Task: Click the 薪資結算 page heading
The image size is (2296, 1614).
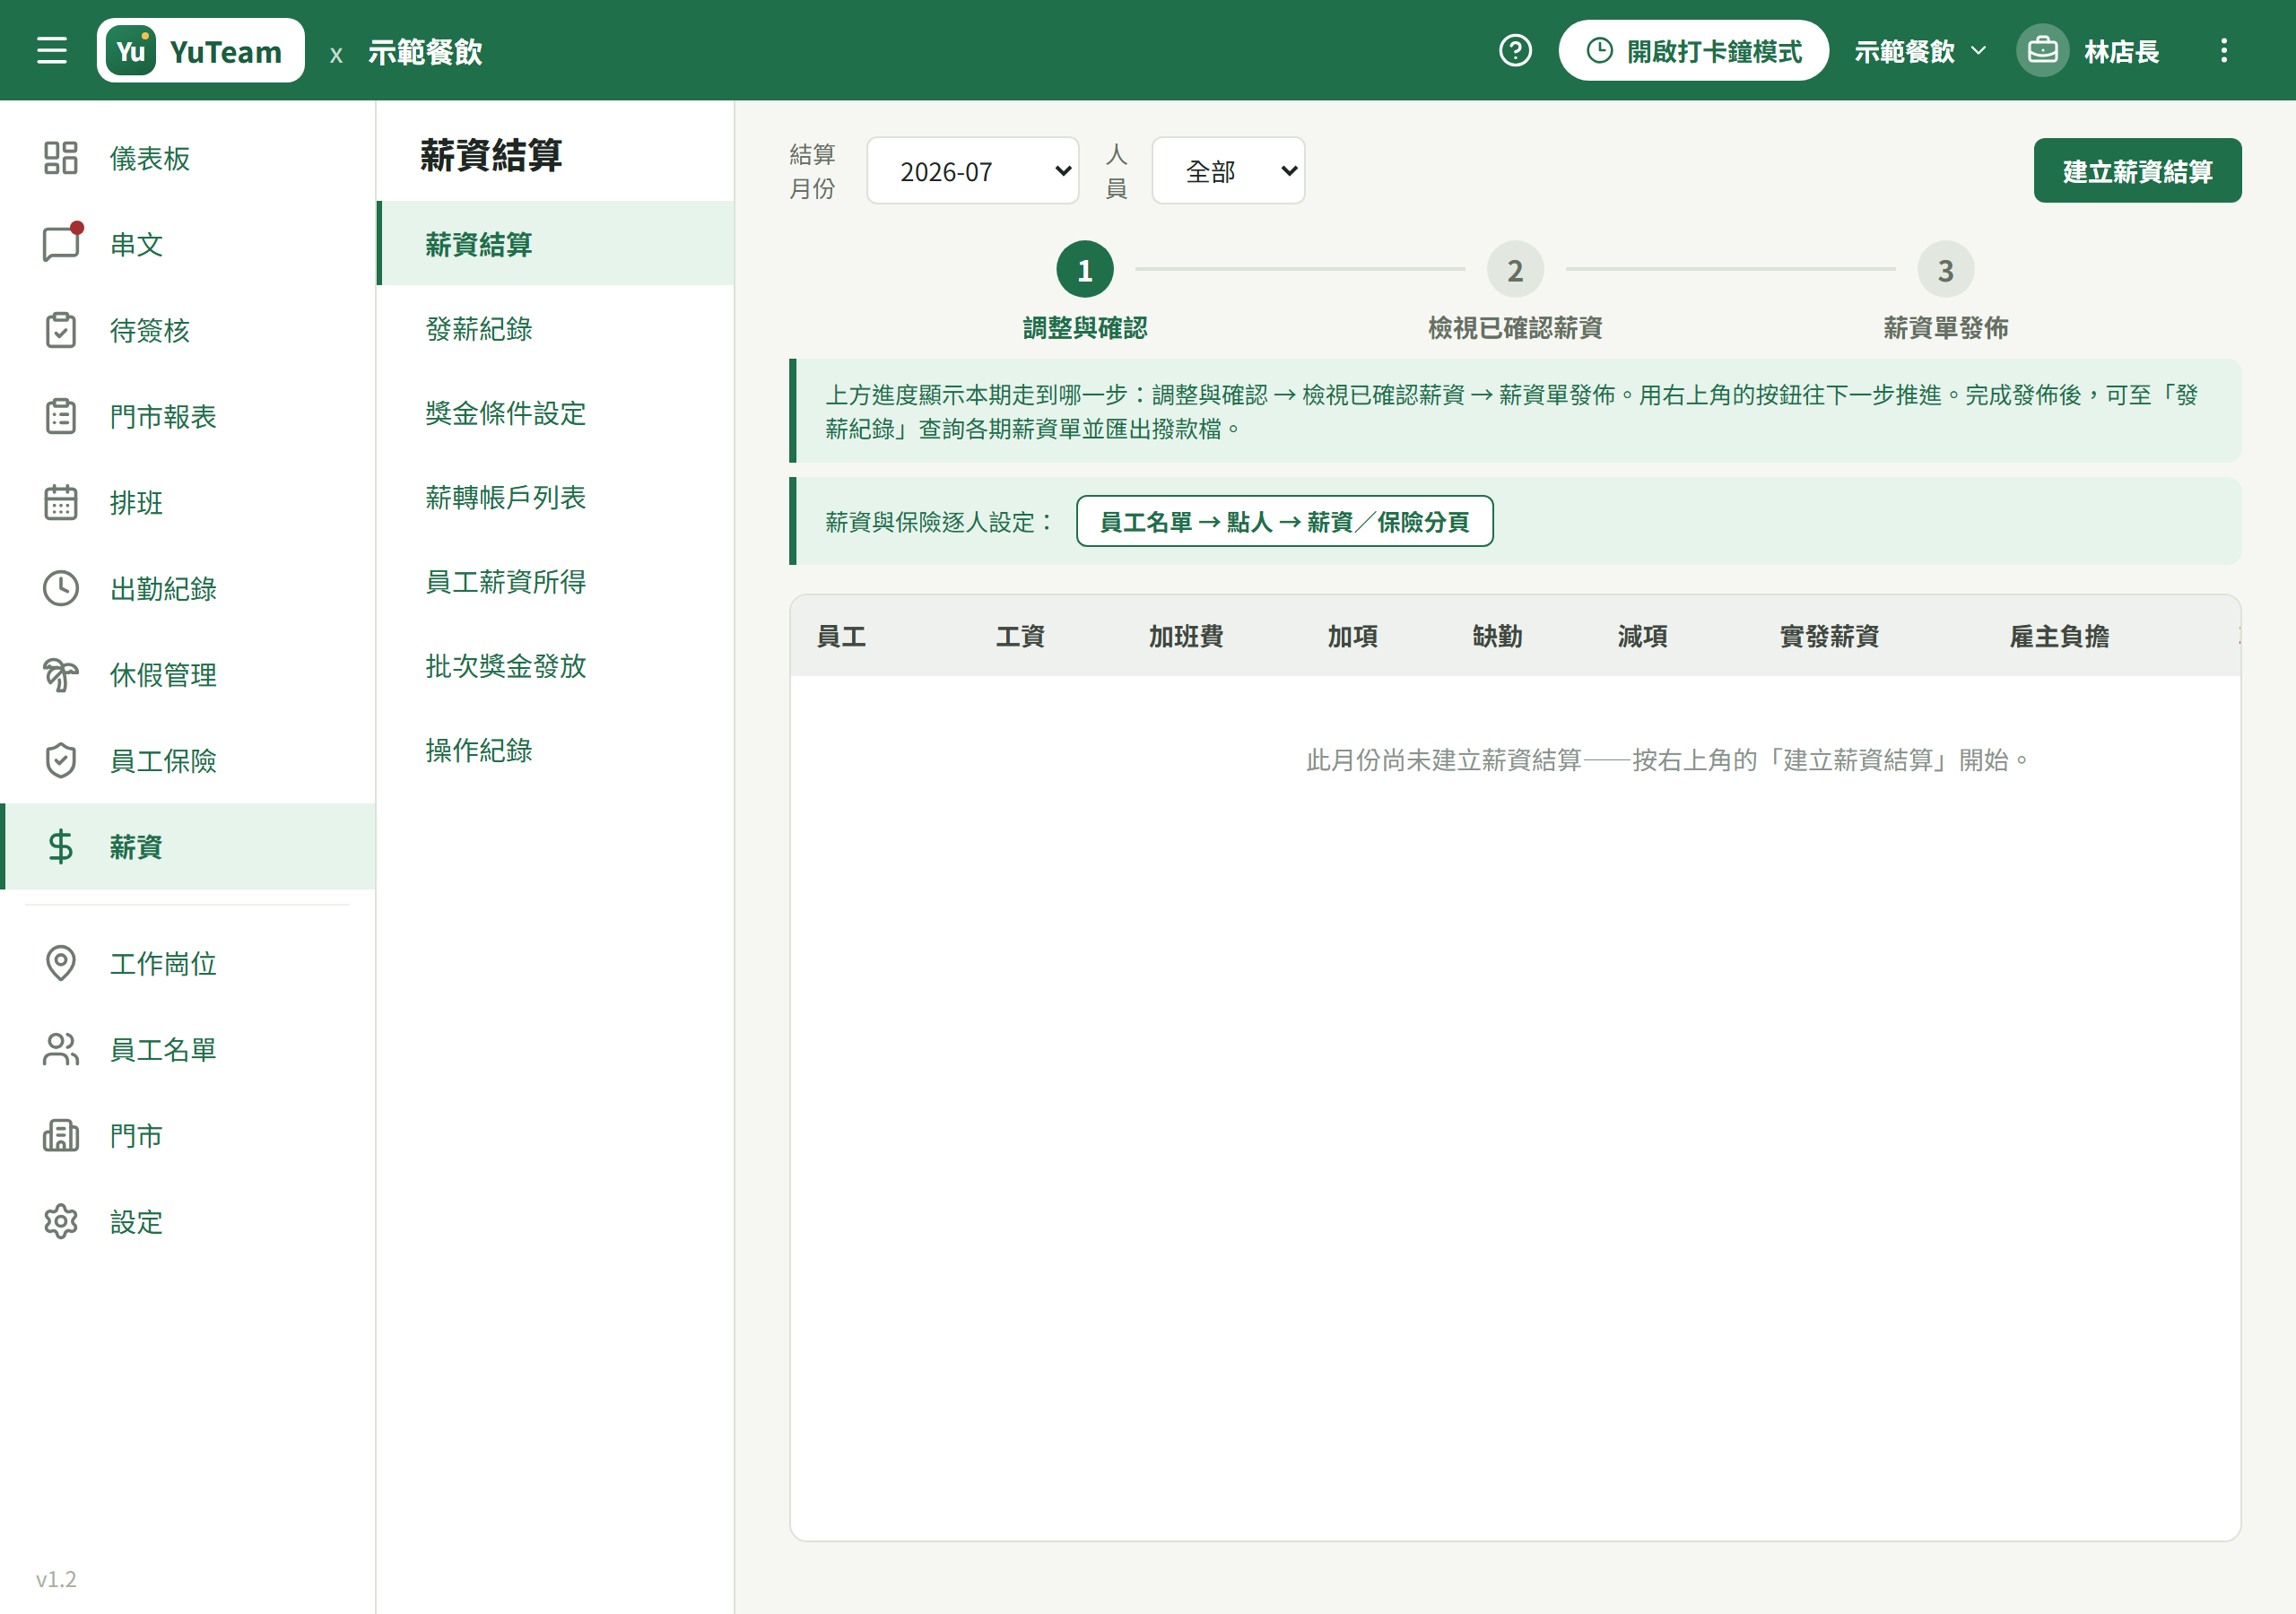Action: [491, 155]
